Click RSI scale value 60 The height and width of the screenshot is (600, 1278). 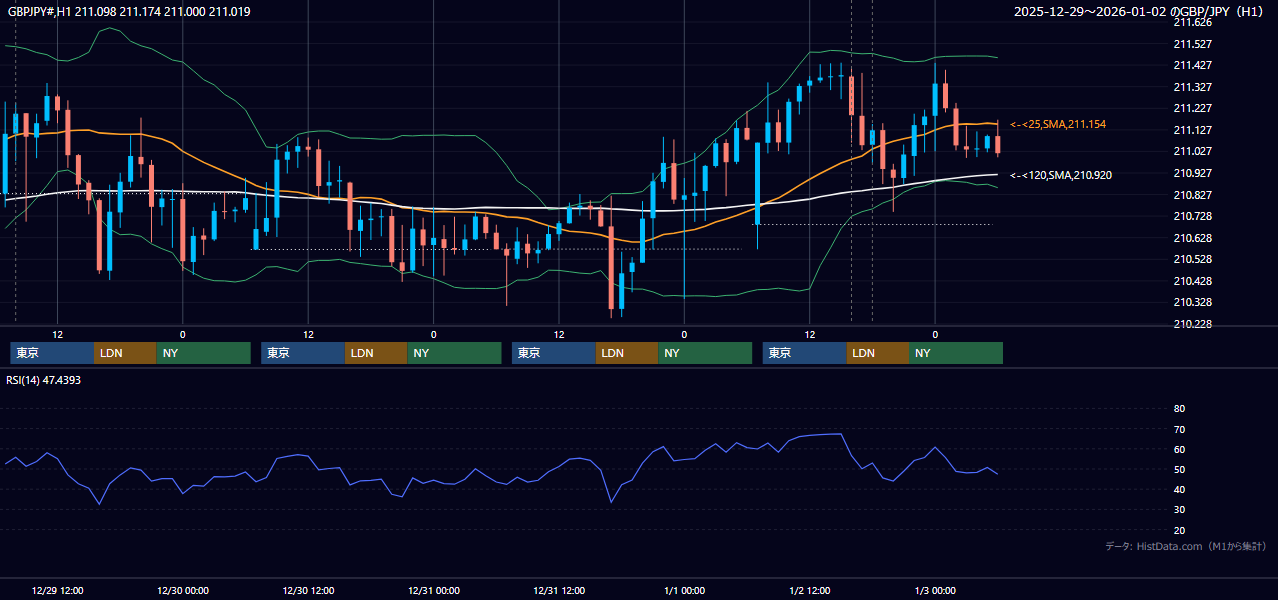(x=1179, y=449)
